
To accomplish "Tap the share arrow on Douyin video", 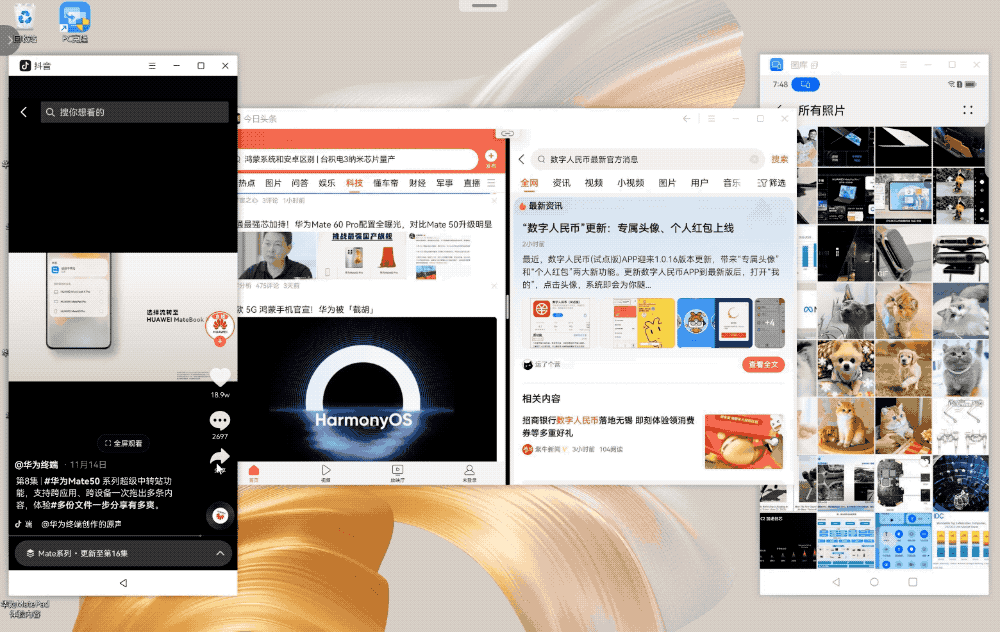I will coord(220,458).
